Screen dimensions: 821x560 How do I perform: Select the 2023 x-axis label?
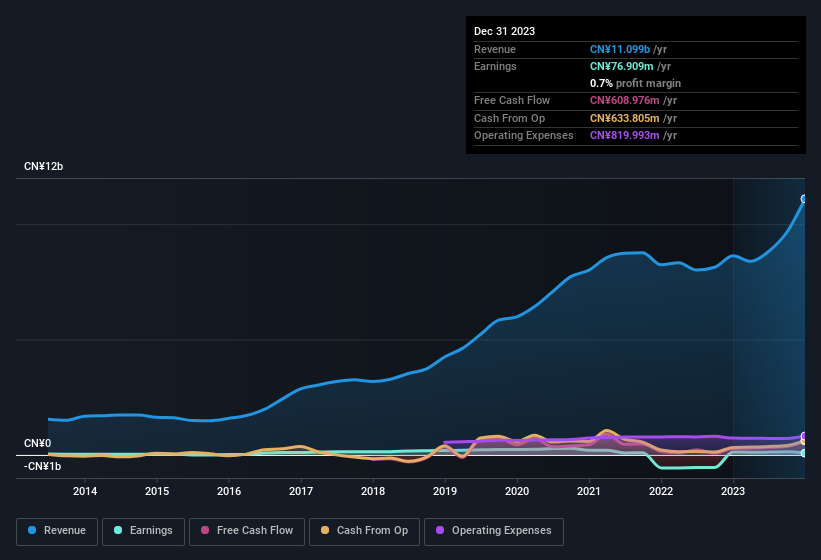733,491
